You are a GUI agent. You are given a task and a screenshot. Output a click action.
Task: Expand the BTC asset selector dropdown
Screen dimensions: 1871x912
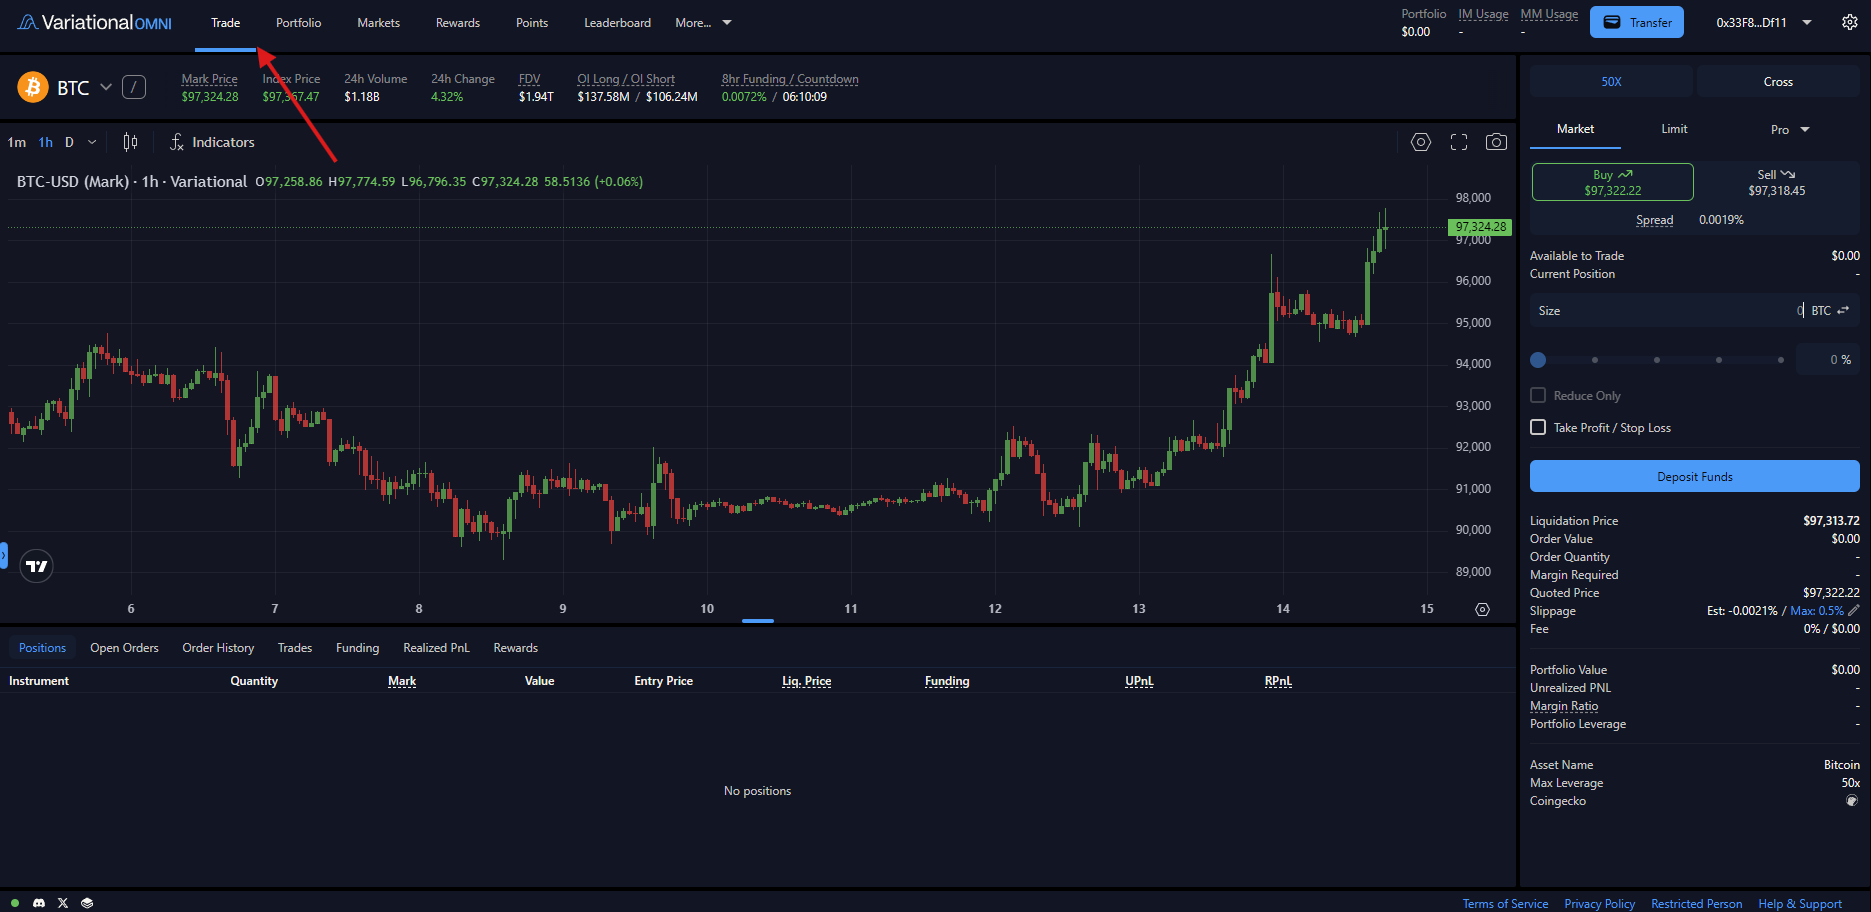click(x=105, y=88)
